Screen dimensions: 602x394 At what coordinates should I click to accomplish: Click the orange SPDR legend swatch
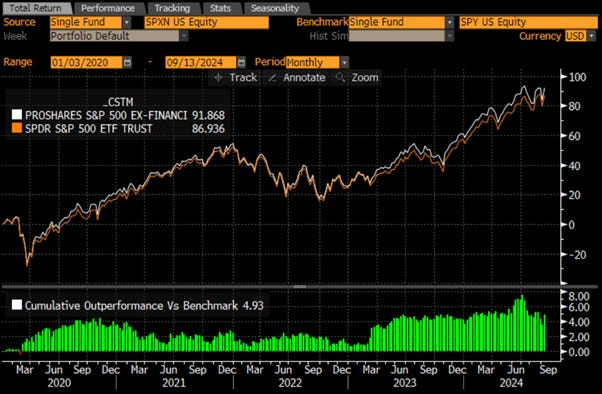[x=17, y=128]
